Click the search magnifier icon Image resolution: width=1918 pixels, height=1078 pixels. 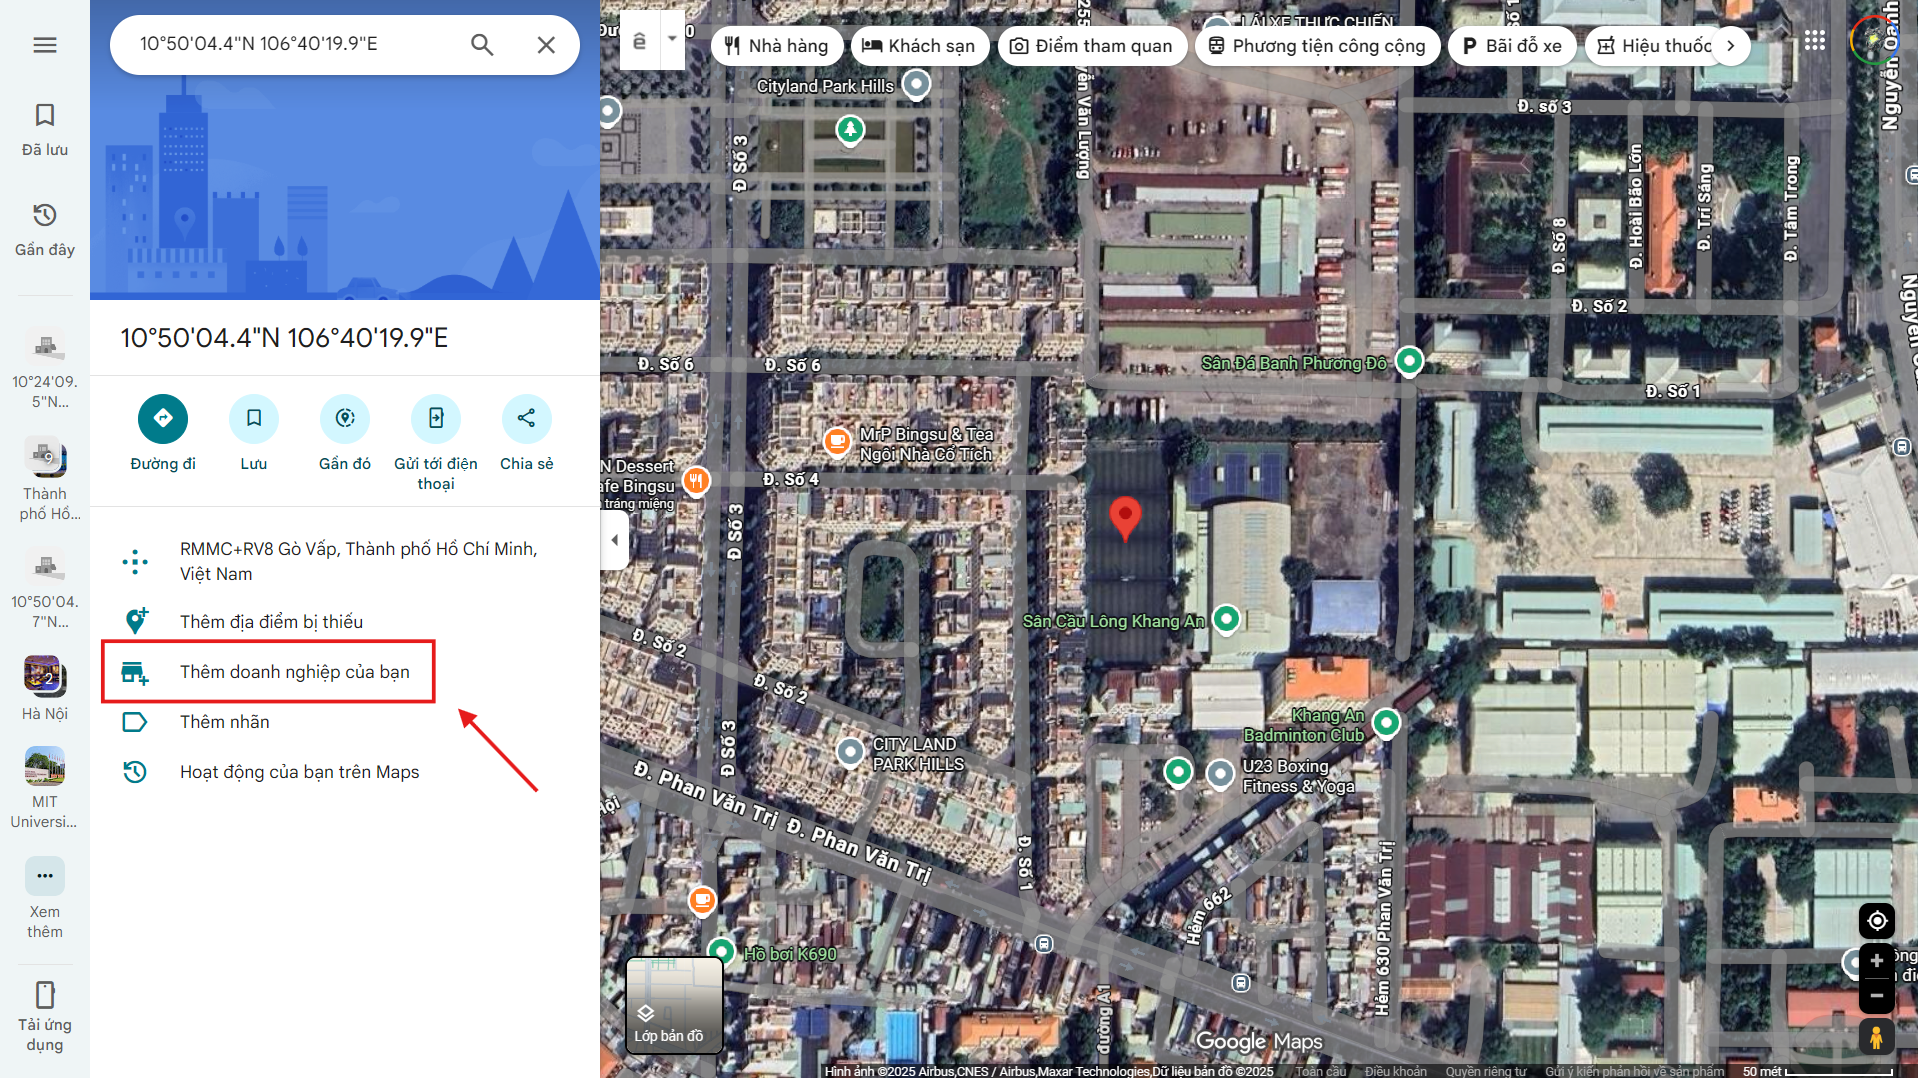482,45
